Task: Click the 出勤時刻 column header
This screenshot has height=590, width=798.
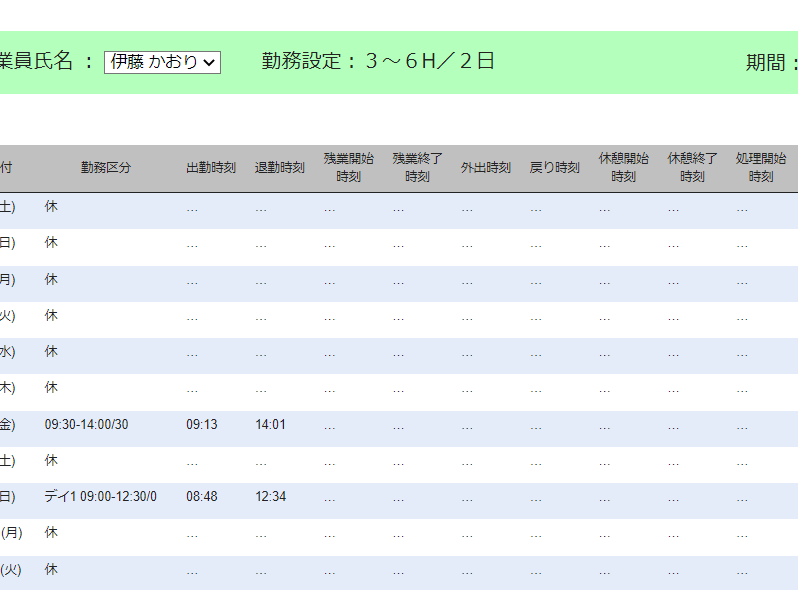Action: click(211, 168)
